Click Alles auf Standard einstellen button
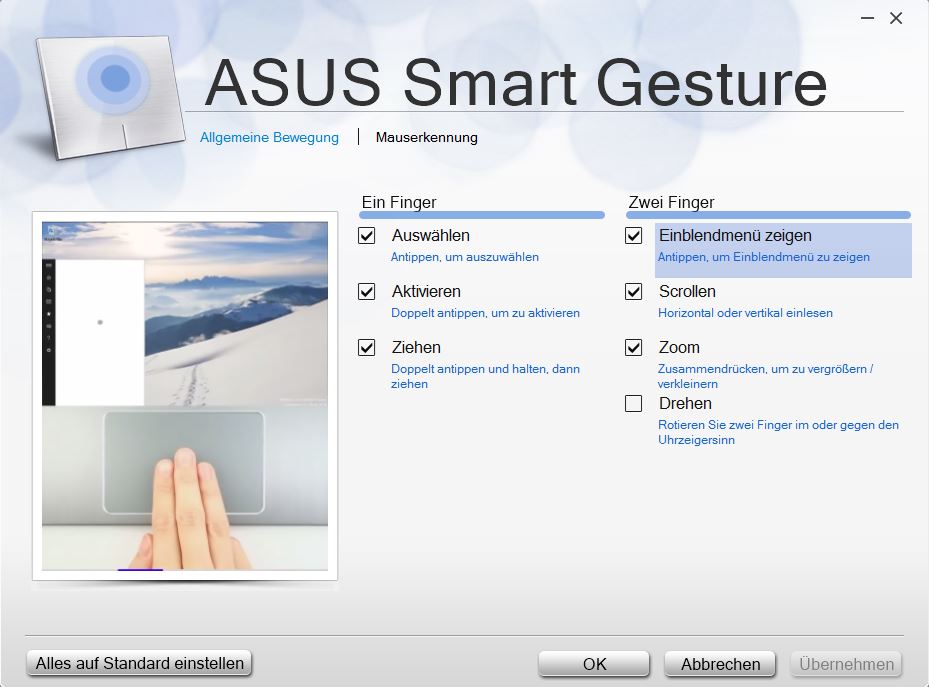Viewport: 929px width, 687px height. coord(139,663)
